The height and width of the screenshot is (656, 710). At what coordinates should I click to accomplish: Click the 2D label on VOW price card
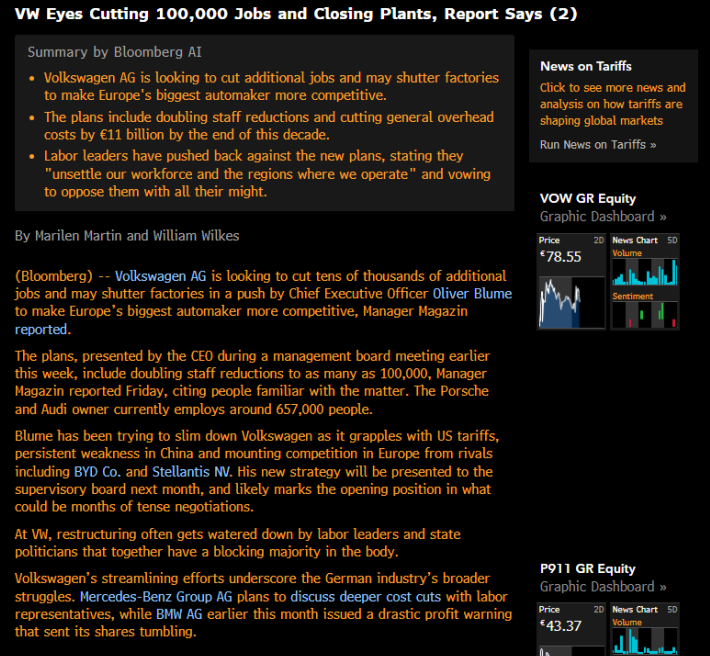[x=599, y=240]
